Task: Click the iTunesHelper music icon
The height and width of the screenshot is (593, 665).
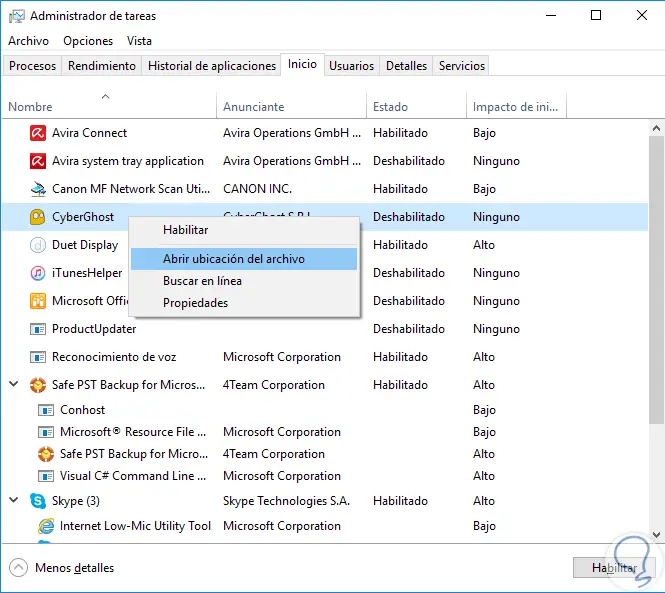Action: coord(38,273)
